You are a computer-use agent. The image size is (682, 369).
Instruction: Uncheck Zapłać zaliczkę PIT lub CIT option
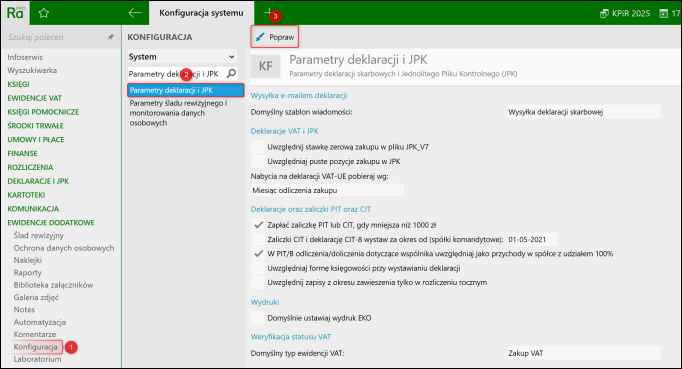click(x=258, y=225)
